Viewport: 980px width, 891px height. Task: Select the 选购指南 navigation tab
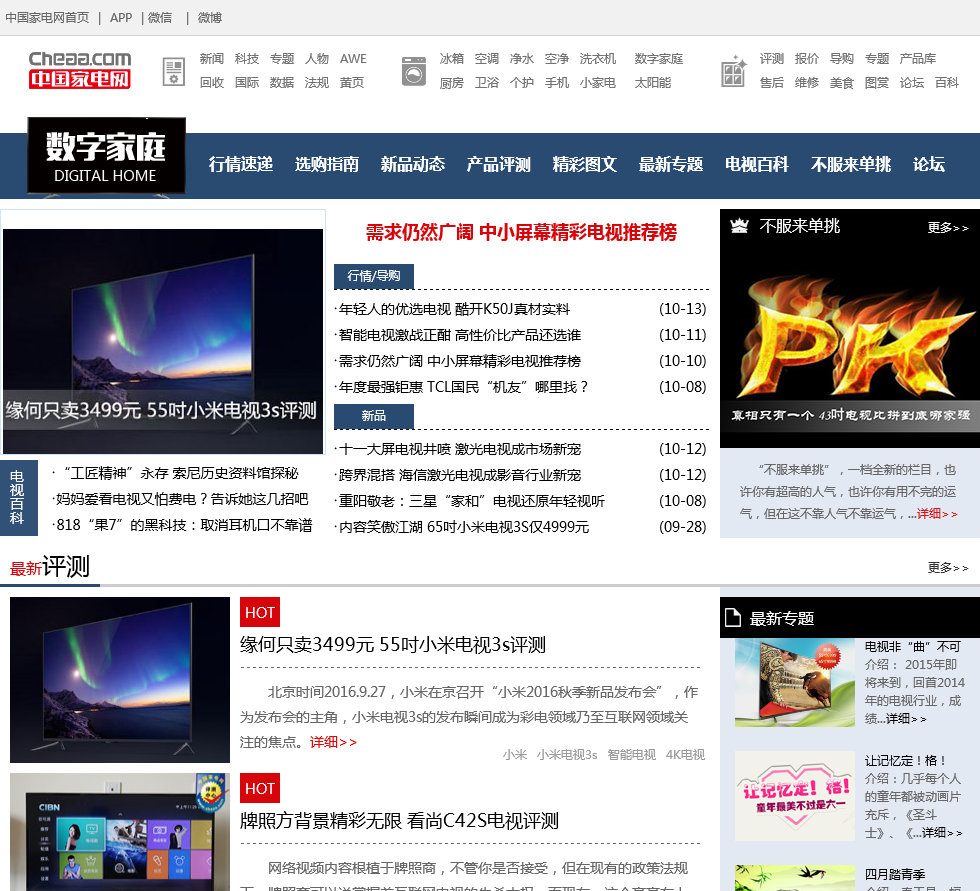(327, 164)
